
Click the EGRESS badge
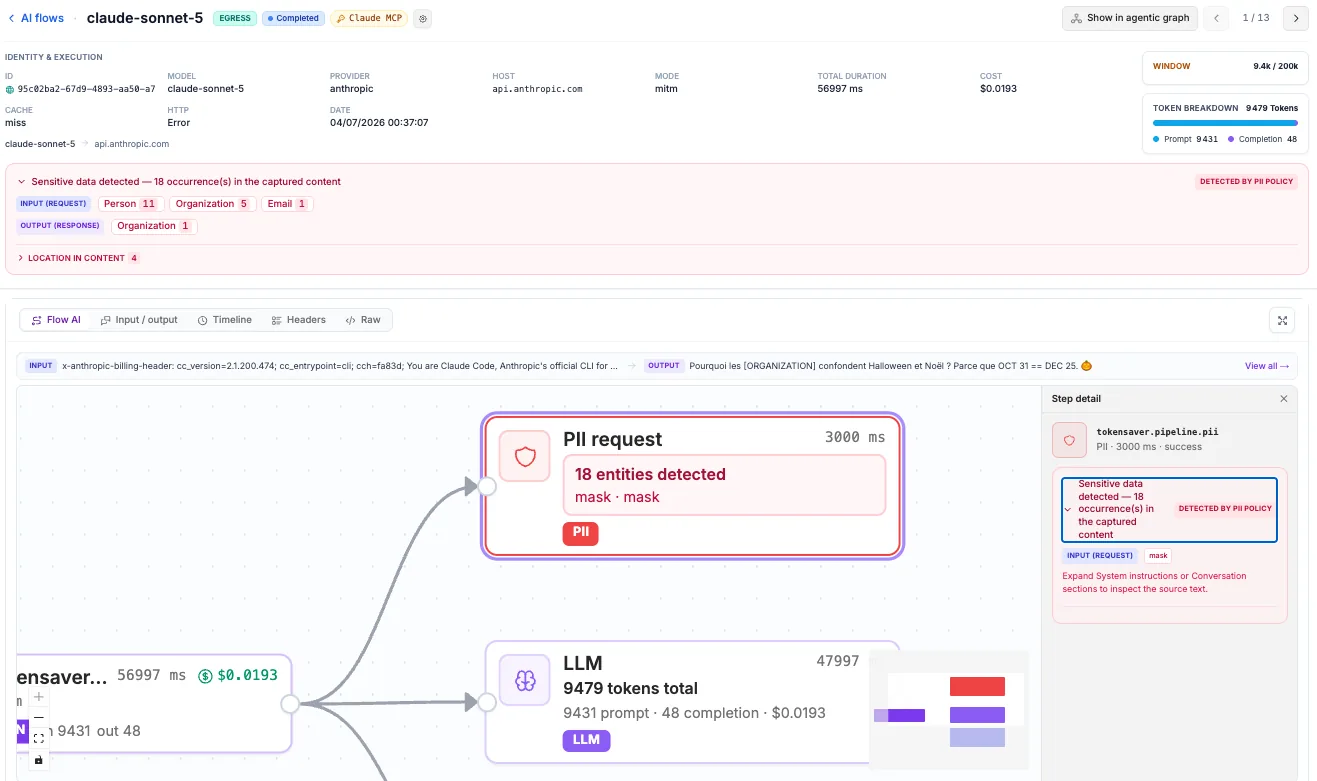pyautogui.click(x=235, y=18)
